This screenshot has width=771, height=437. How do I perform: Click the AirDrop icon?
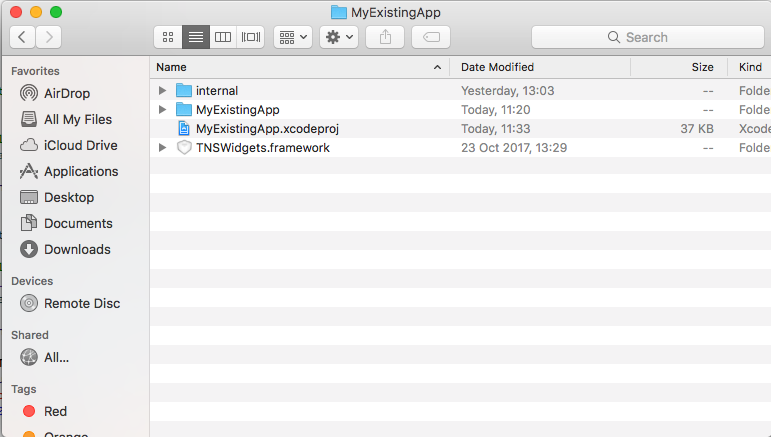[x=29, y=93]
